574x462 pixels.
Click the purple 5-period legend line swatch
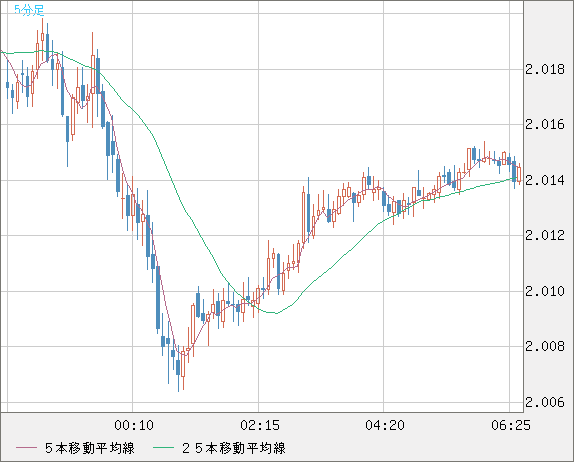click(x=26, y=448)
